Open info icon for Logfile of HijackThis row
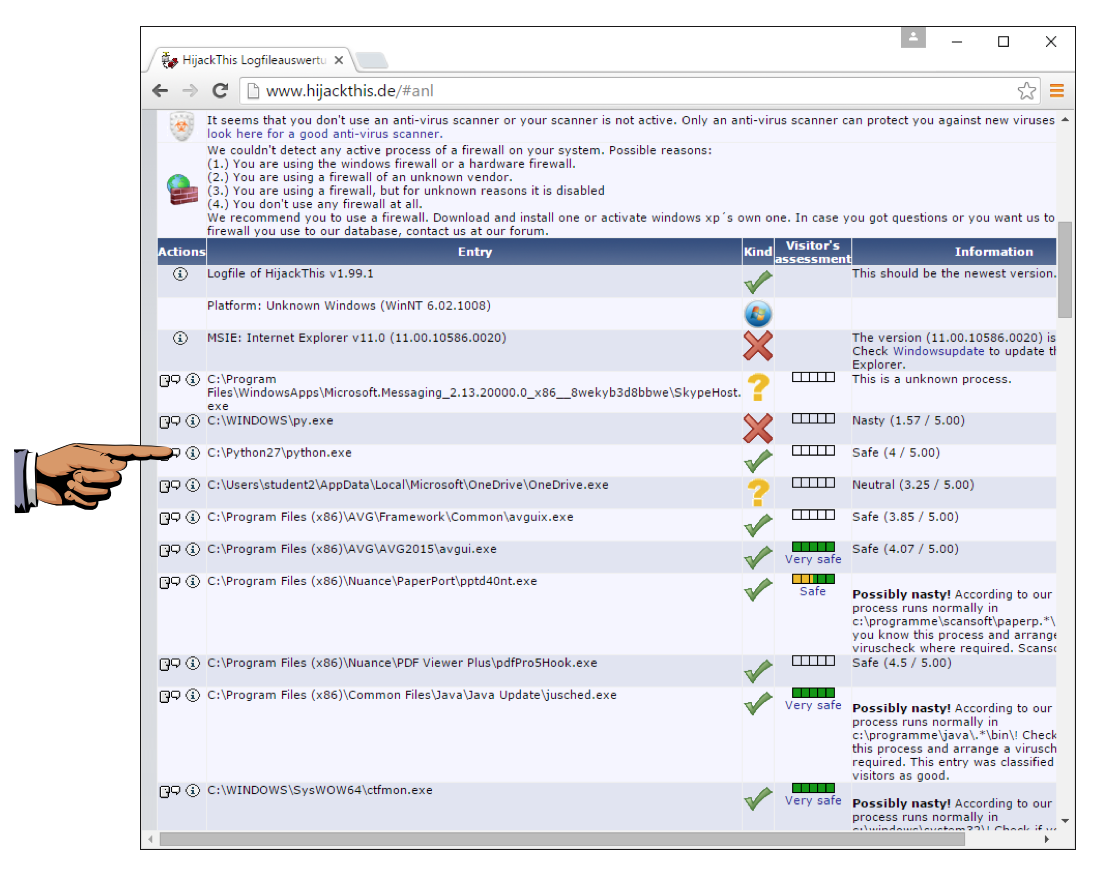The height and width of the screenshot is (876, 1098). click(180, 274)
